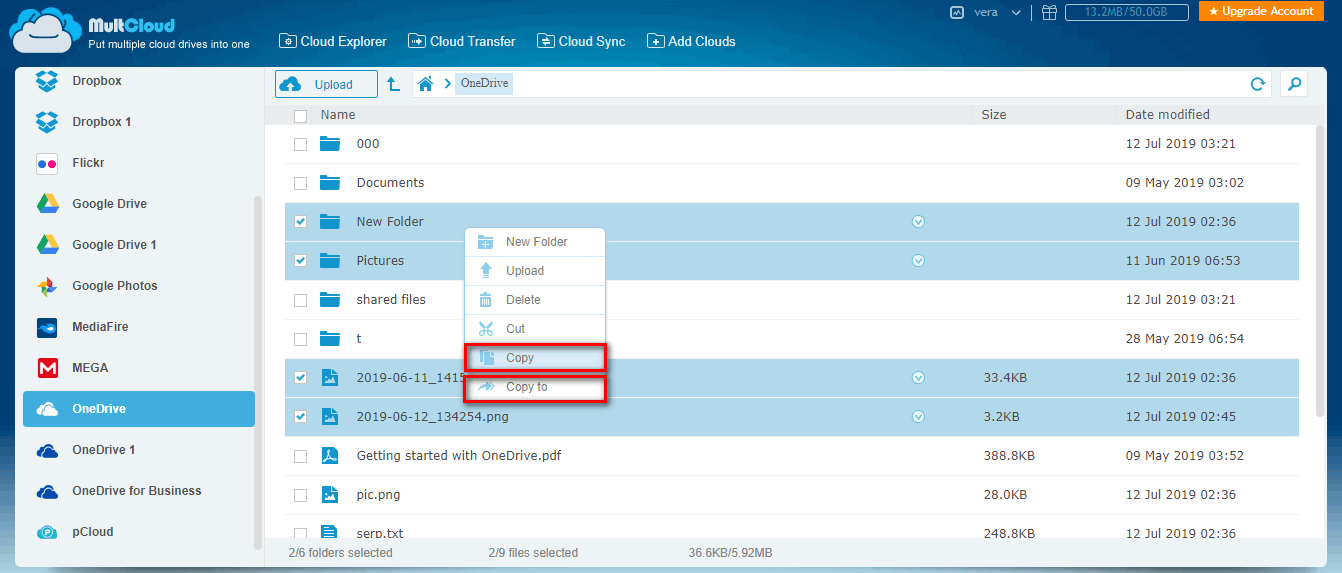The height and width of the screenshot is (573, 1342).
Task: Open Cloud Explorer tab
Action: 333,41
